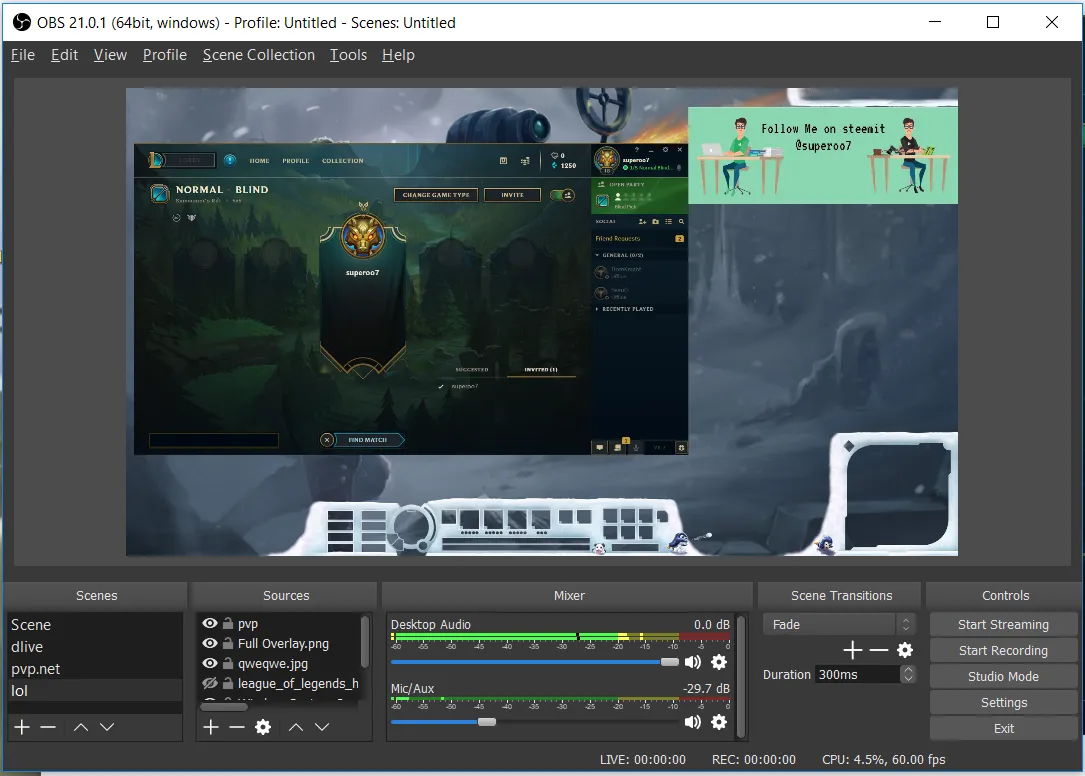Viewport: 1085px width, 776px height.
Task: Move source down in Sources list
Action: pos(322,727)
